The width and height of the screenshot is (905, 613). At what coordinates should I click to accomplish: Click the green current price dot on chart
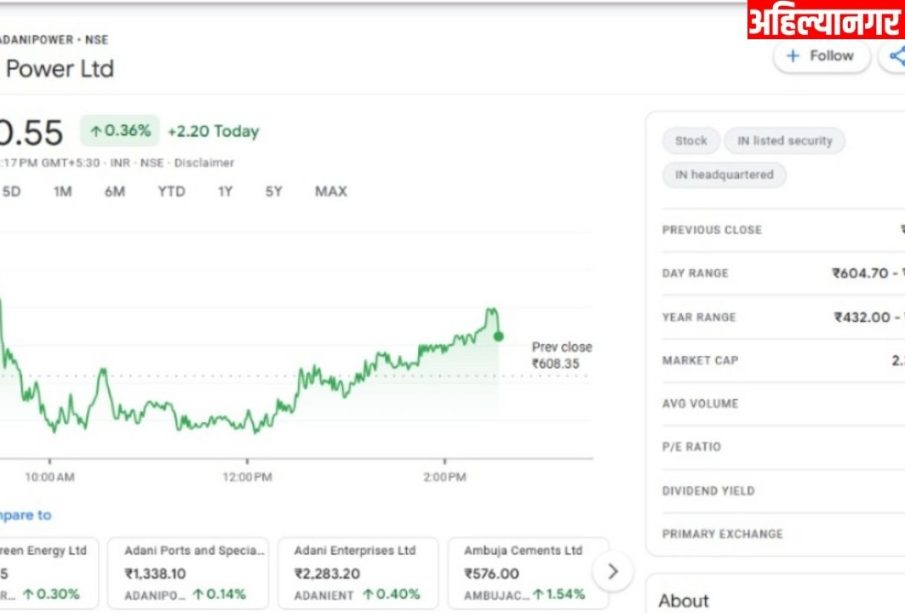coord(498,336)
